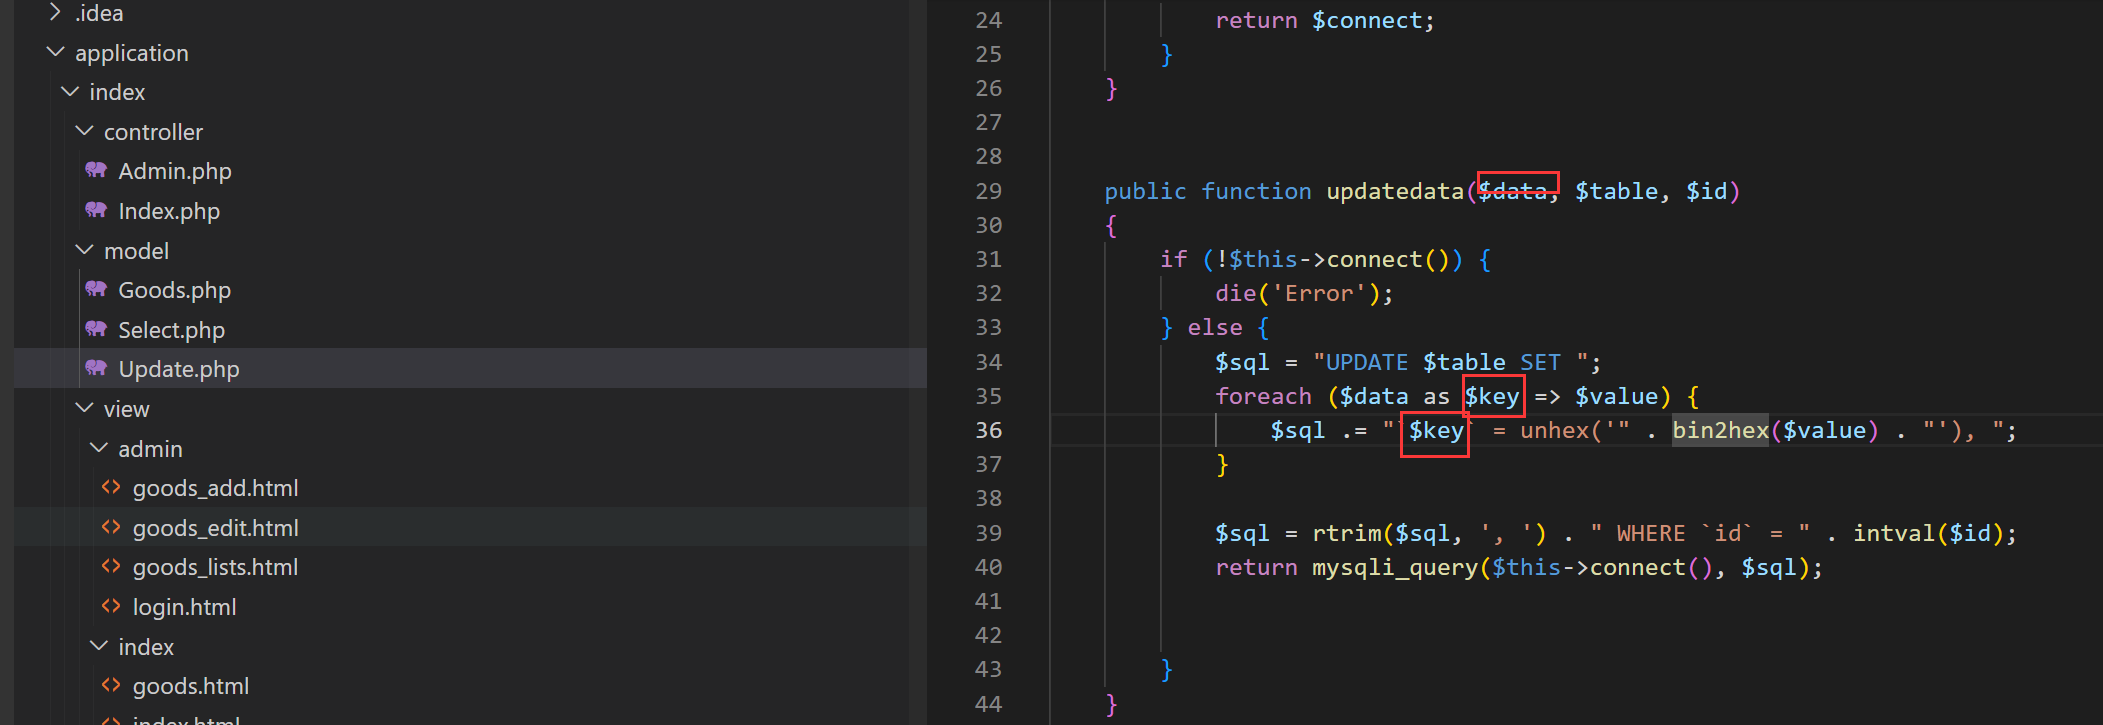2103x725 pixels.
Task: Click the PHP icon next to Index.php
Action: point(96,210)
